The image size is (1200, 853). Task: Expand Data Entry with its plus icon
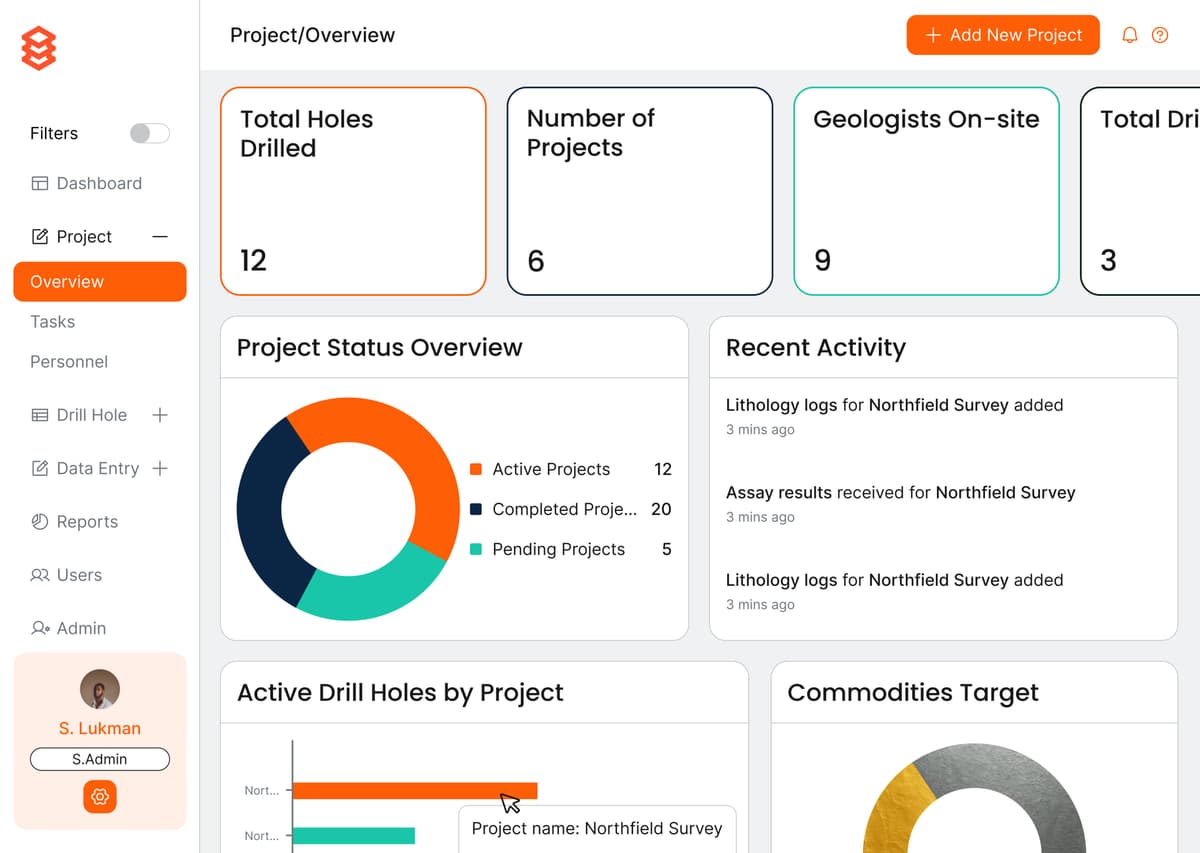point(160,468)
